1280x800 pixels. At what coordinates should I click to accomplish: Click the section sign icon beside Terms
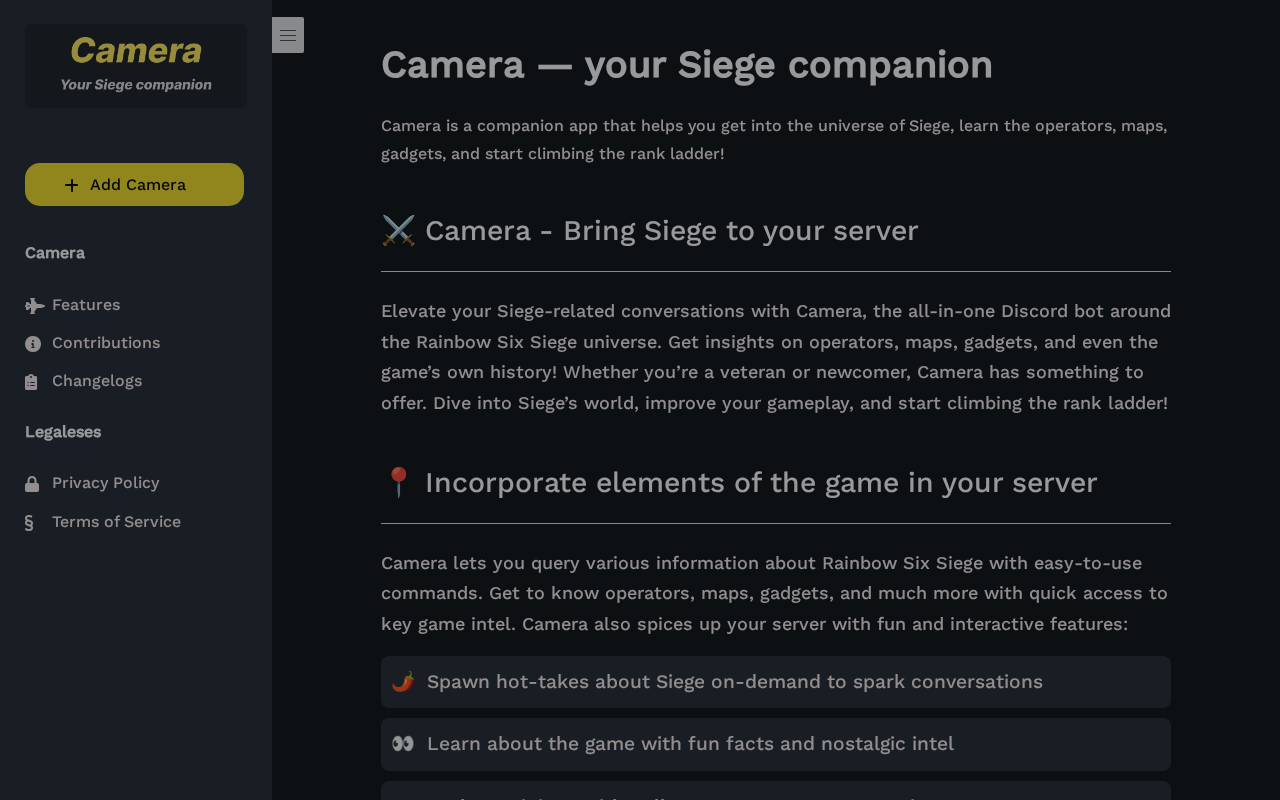click(29, 522)
